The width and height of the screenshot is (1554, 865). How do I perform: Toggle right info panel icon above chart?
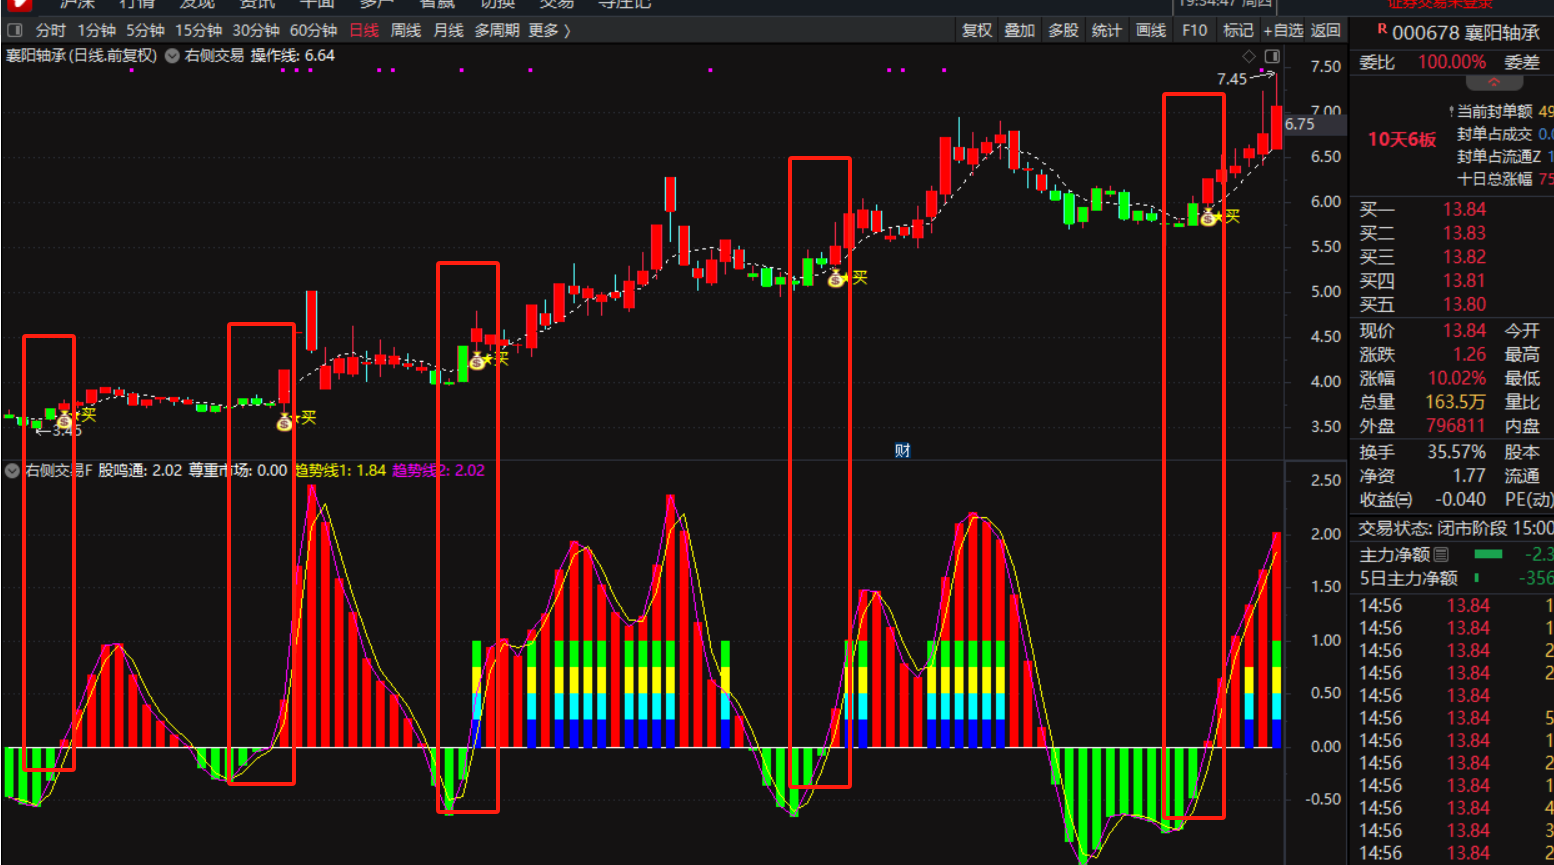[1272, 56]
